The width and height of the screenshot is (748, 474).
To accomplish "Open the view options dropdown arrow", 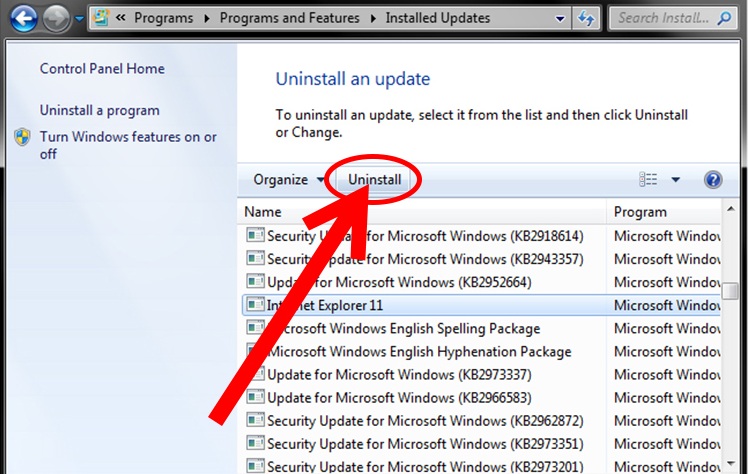I will click(x=675, y=180).
